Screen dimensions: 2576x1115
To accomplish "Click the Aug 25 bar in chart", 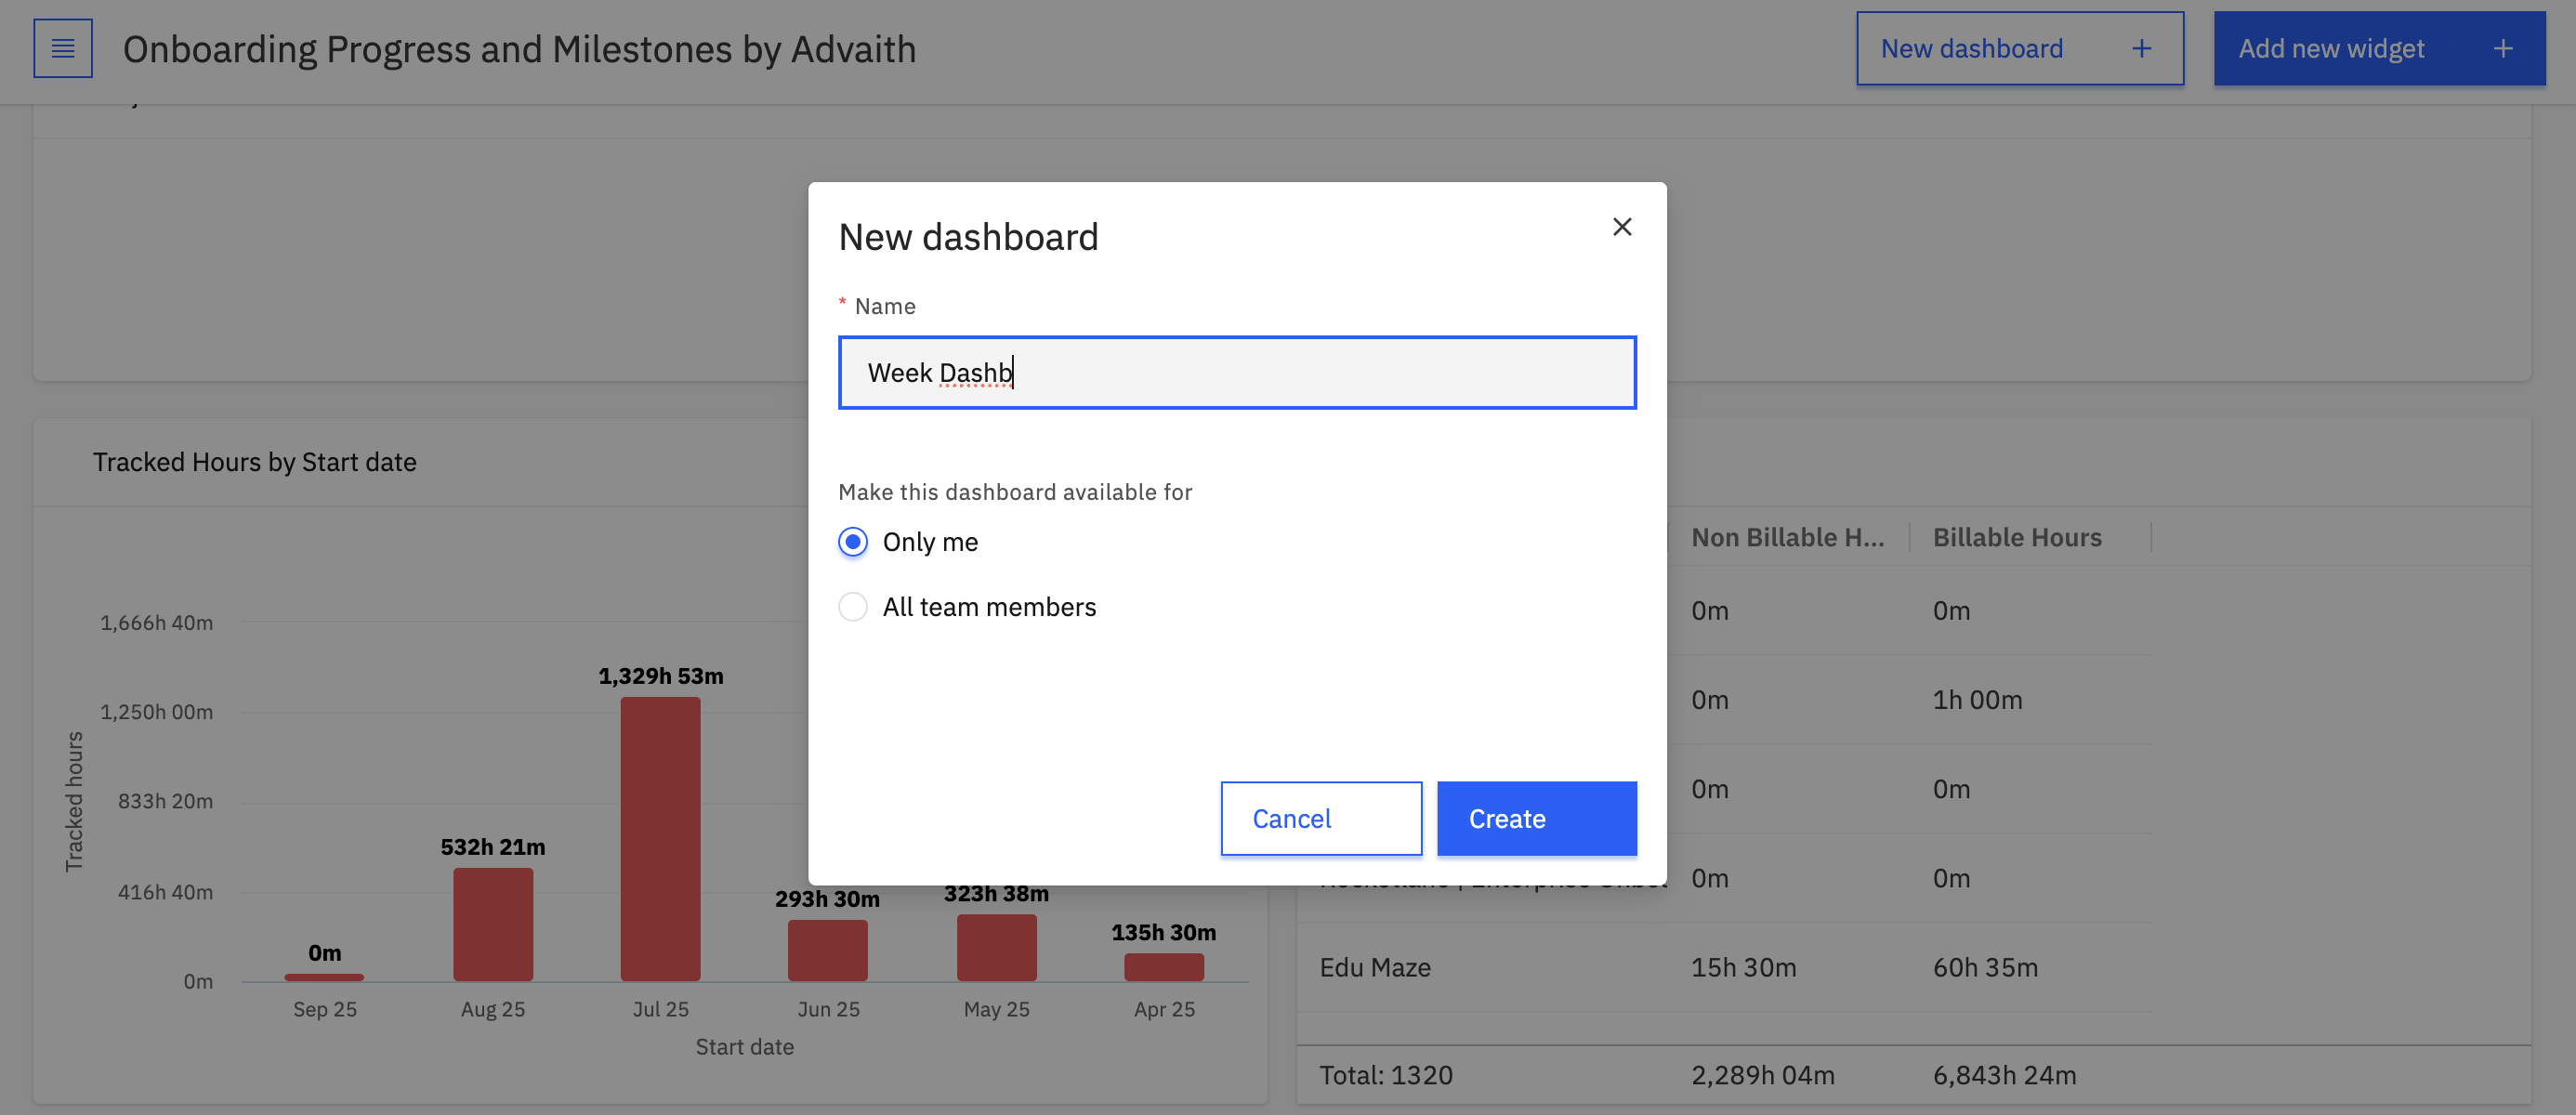I will click(x=492, y=924).
